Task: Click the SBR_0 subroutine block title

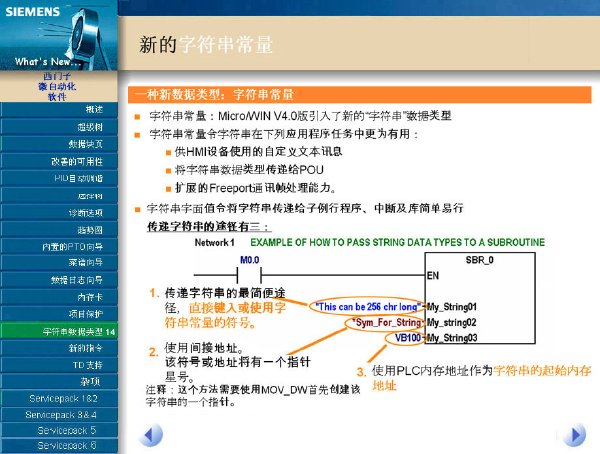Action: pyautogui.click(x=479, y=260)
